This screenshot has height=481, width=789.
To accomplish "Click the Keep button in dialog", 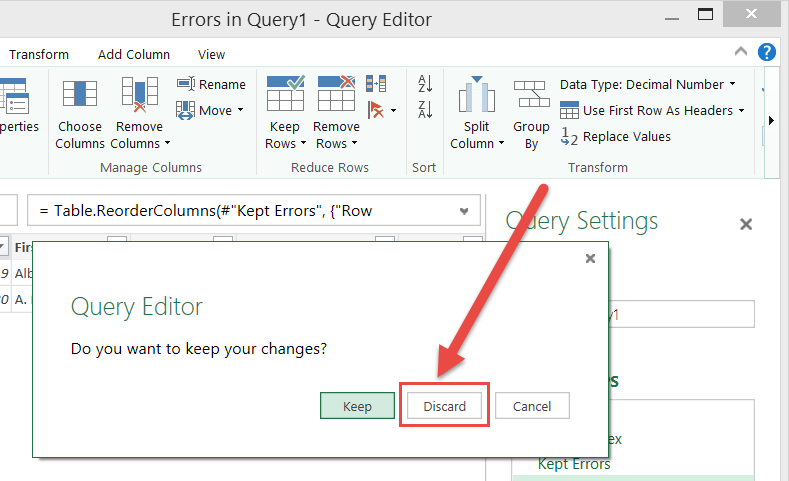I will 357,406.
